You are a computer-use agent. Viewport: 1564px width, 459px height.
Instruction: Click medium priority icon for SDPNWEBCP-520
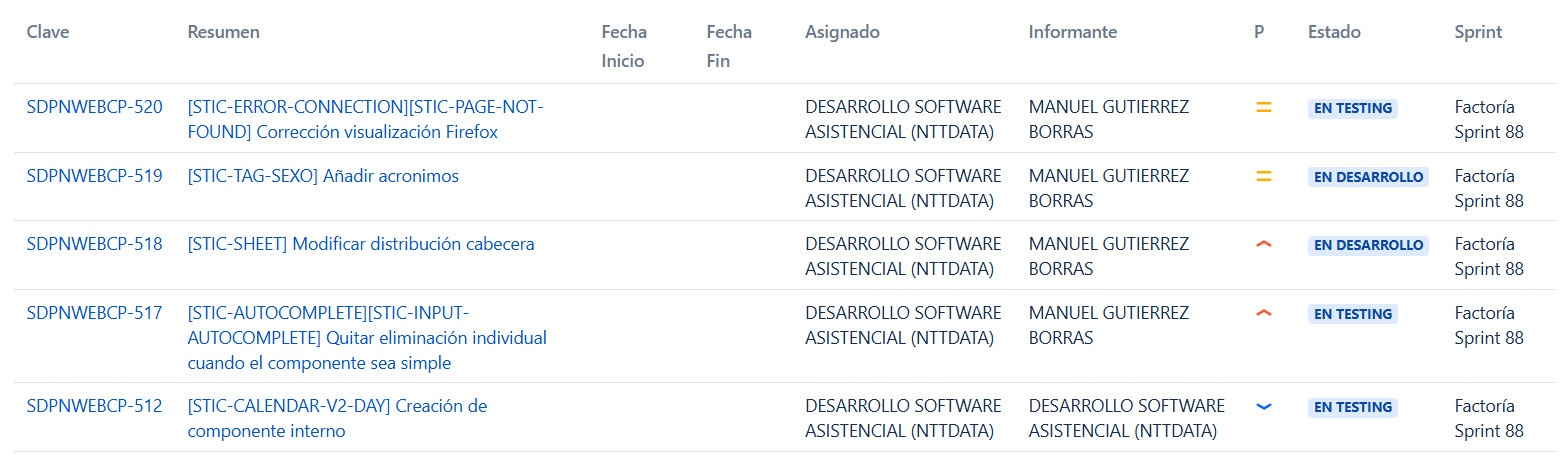[1263, 108]
